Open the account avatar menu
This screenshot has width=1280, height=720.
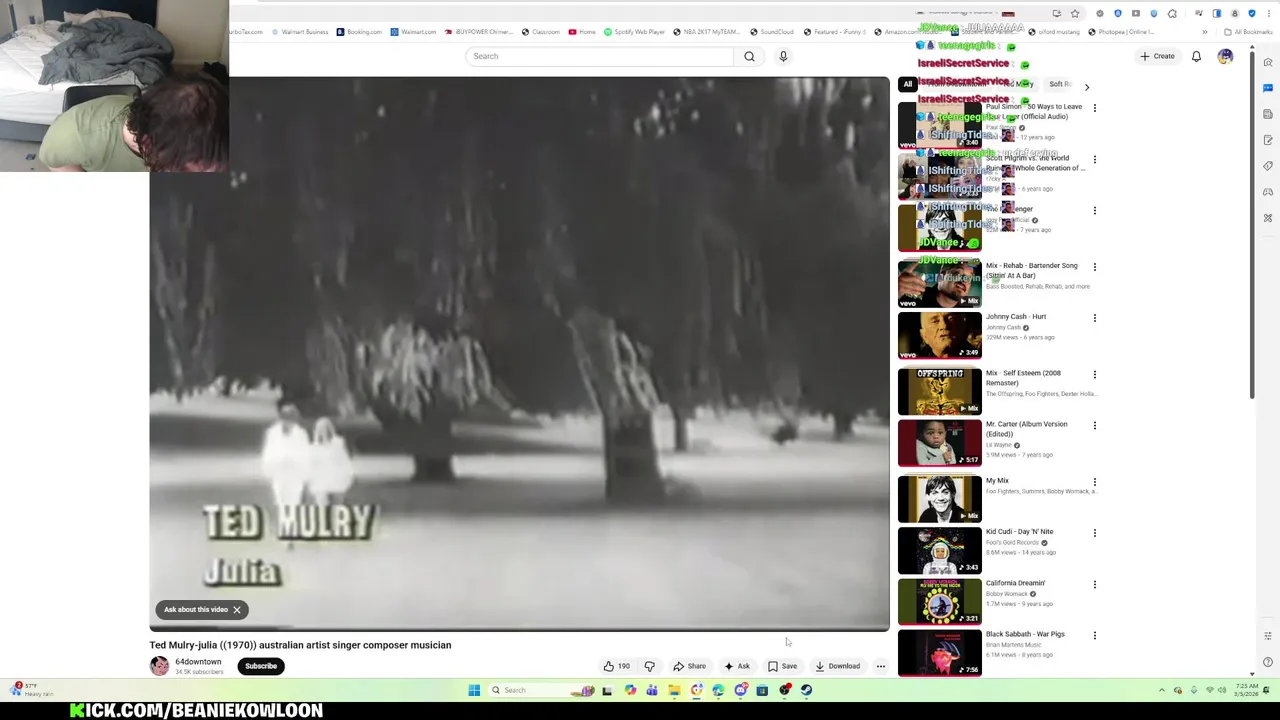pos(1225,56)
